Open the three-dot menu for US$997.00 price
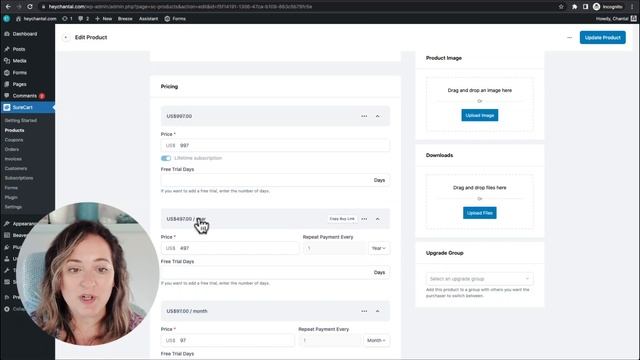640x360 pixels. (x=364, y=116)
